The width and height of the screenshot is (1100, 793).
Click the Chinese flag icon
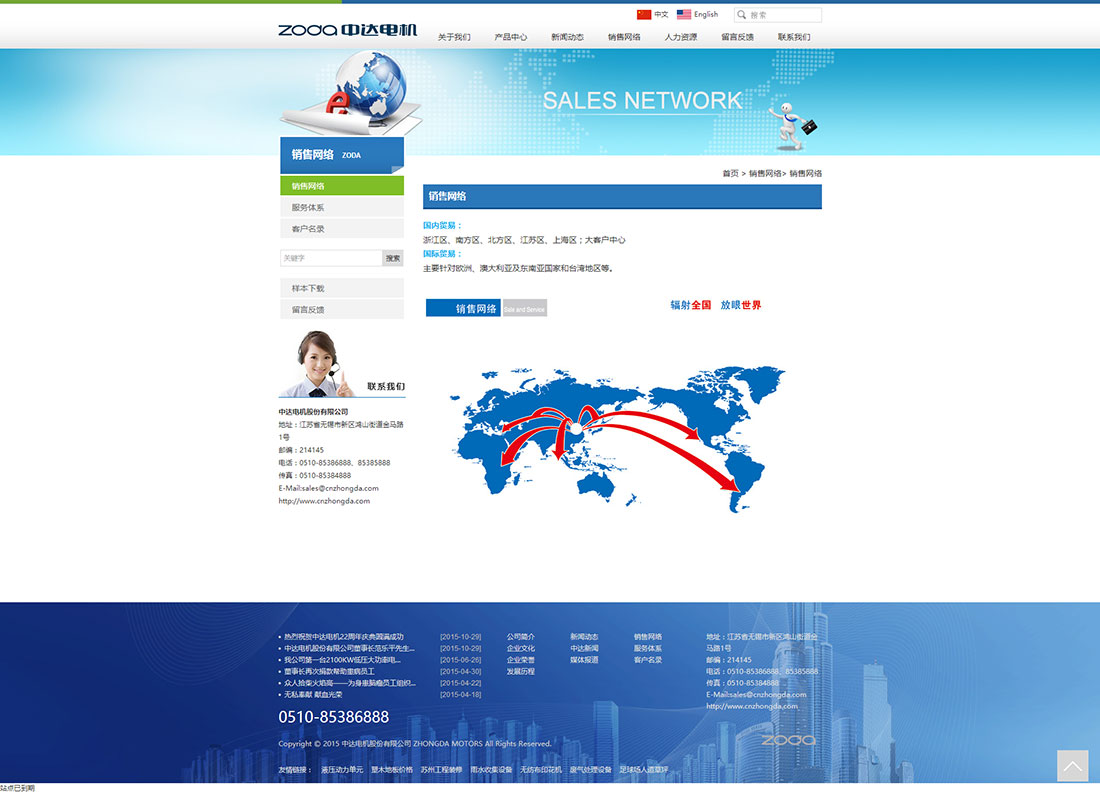[x=644, y=15]
